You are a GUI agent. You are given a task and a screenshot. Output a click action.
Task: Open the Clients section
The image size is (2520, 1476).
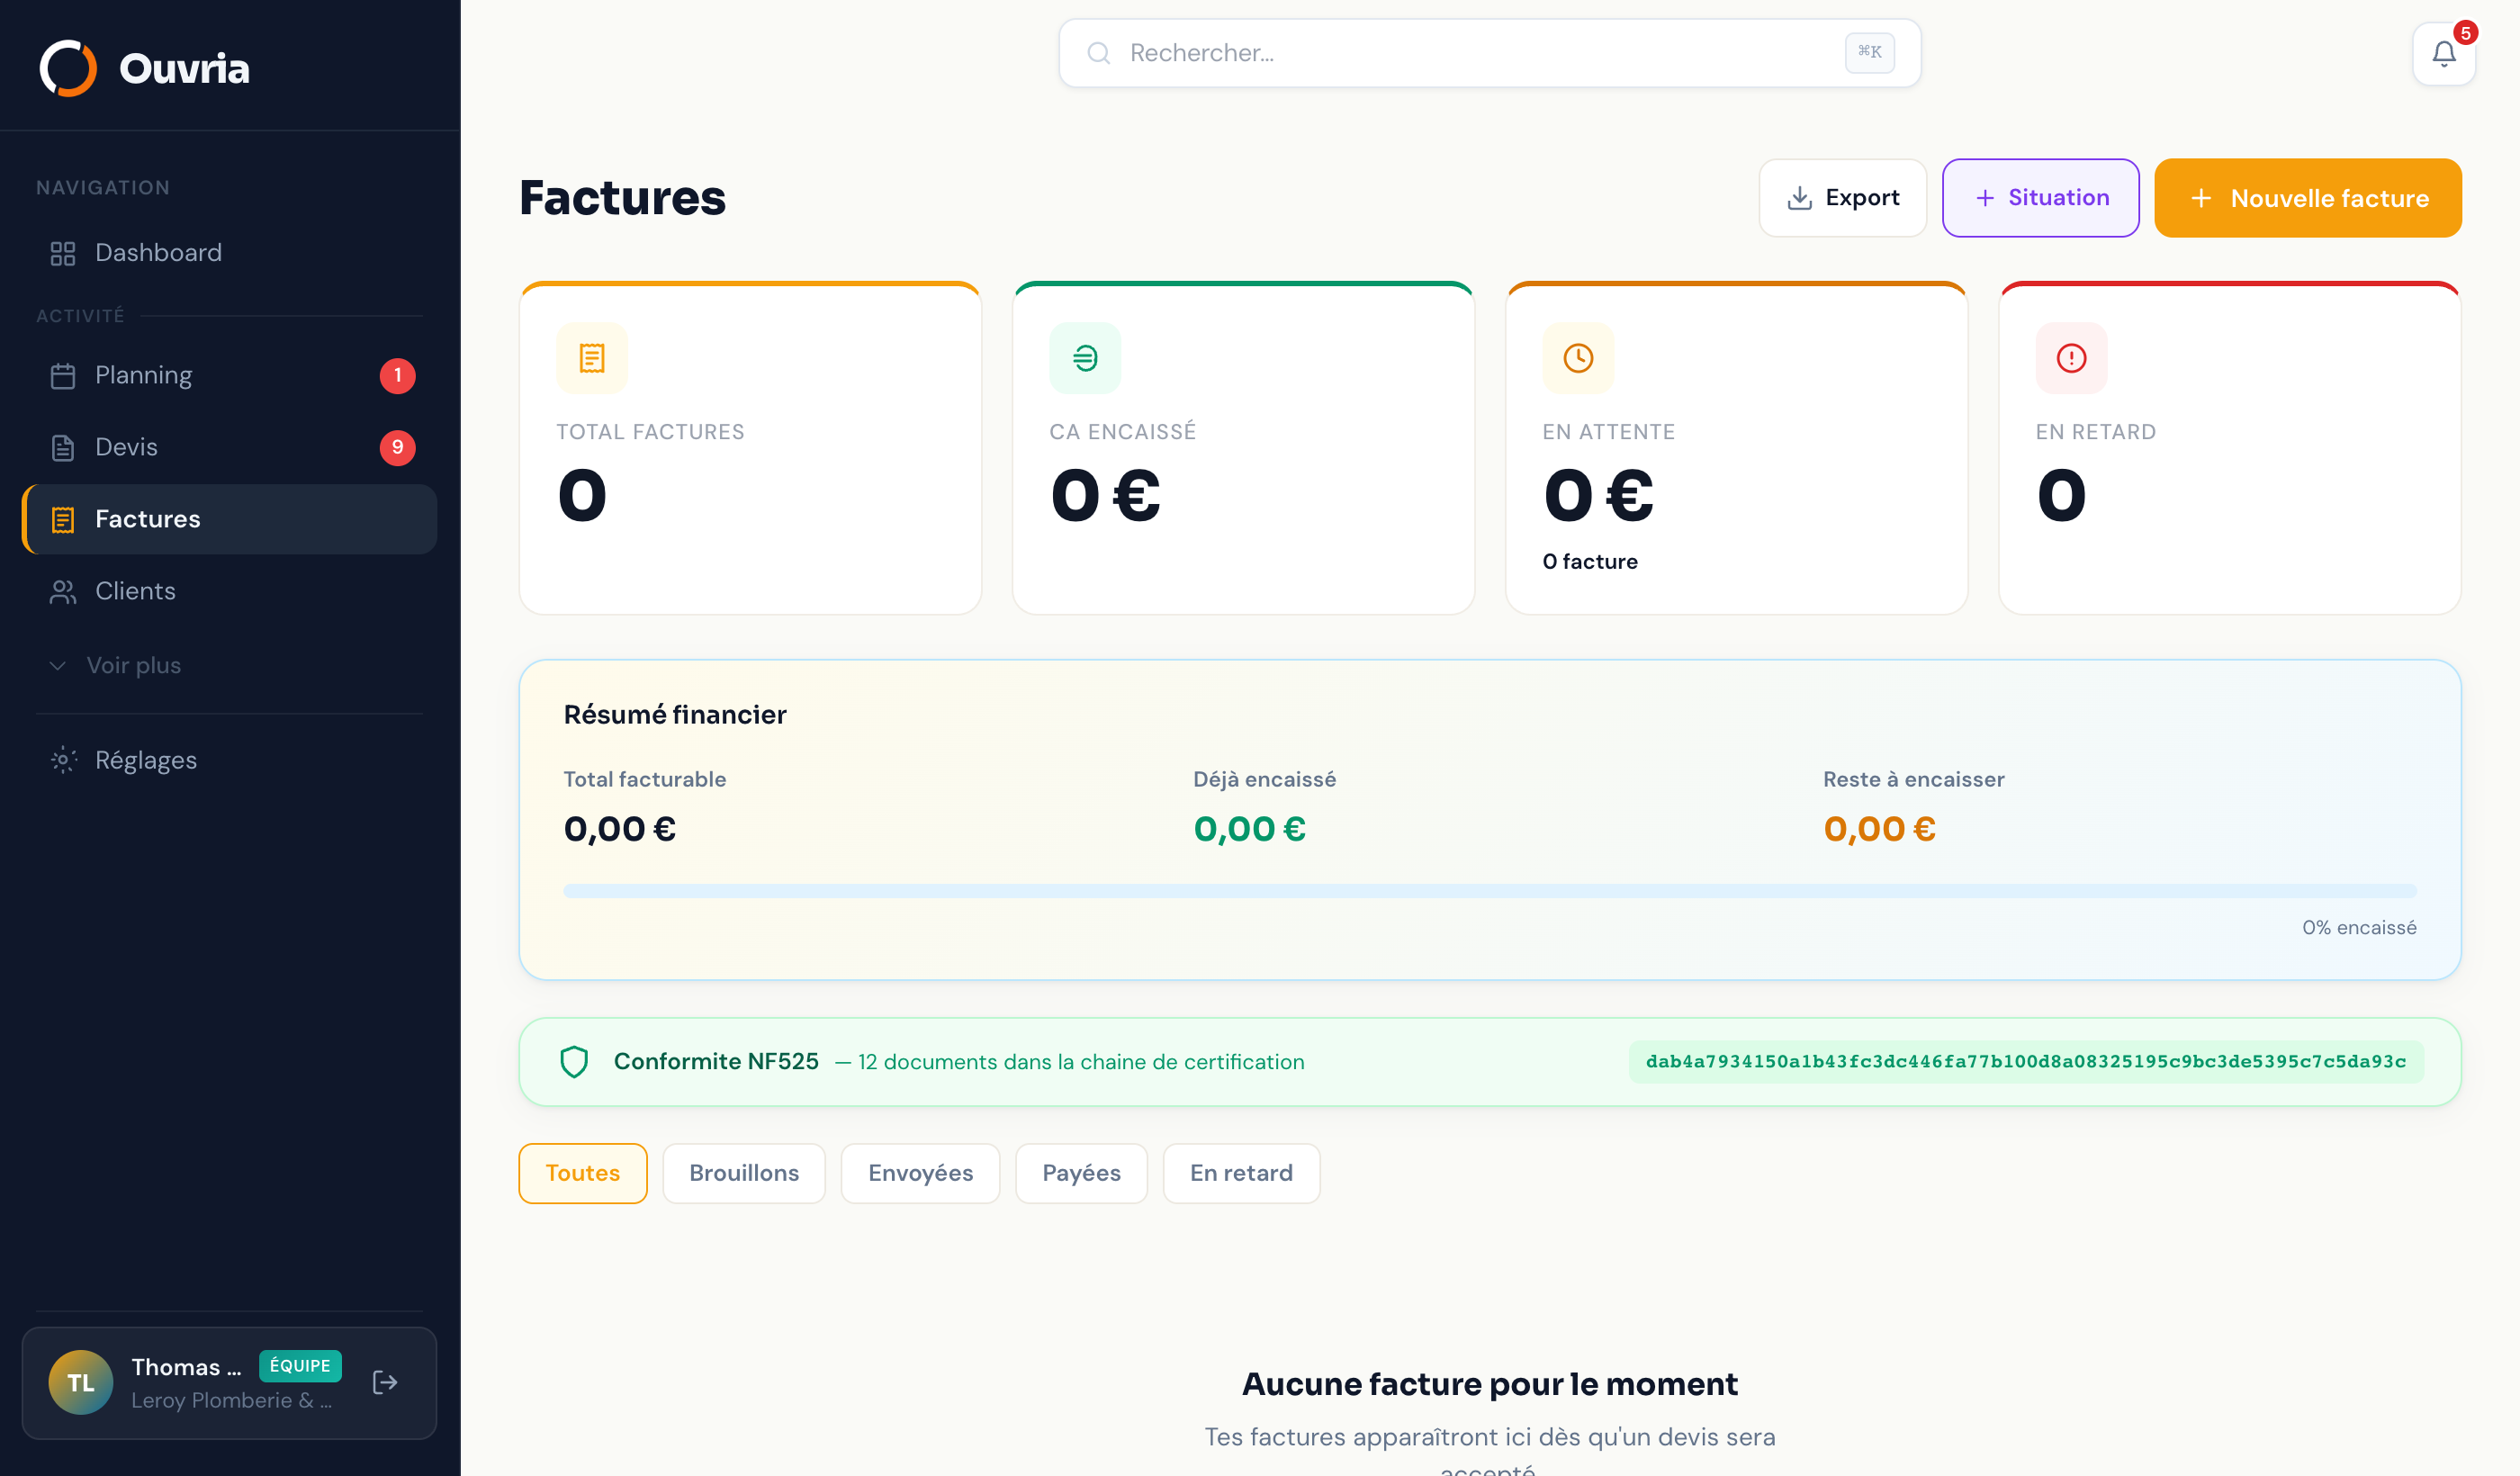[x=229, y=592]
